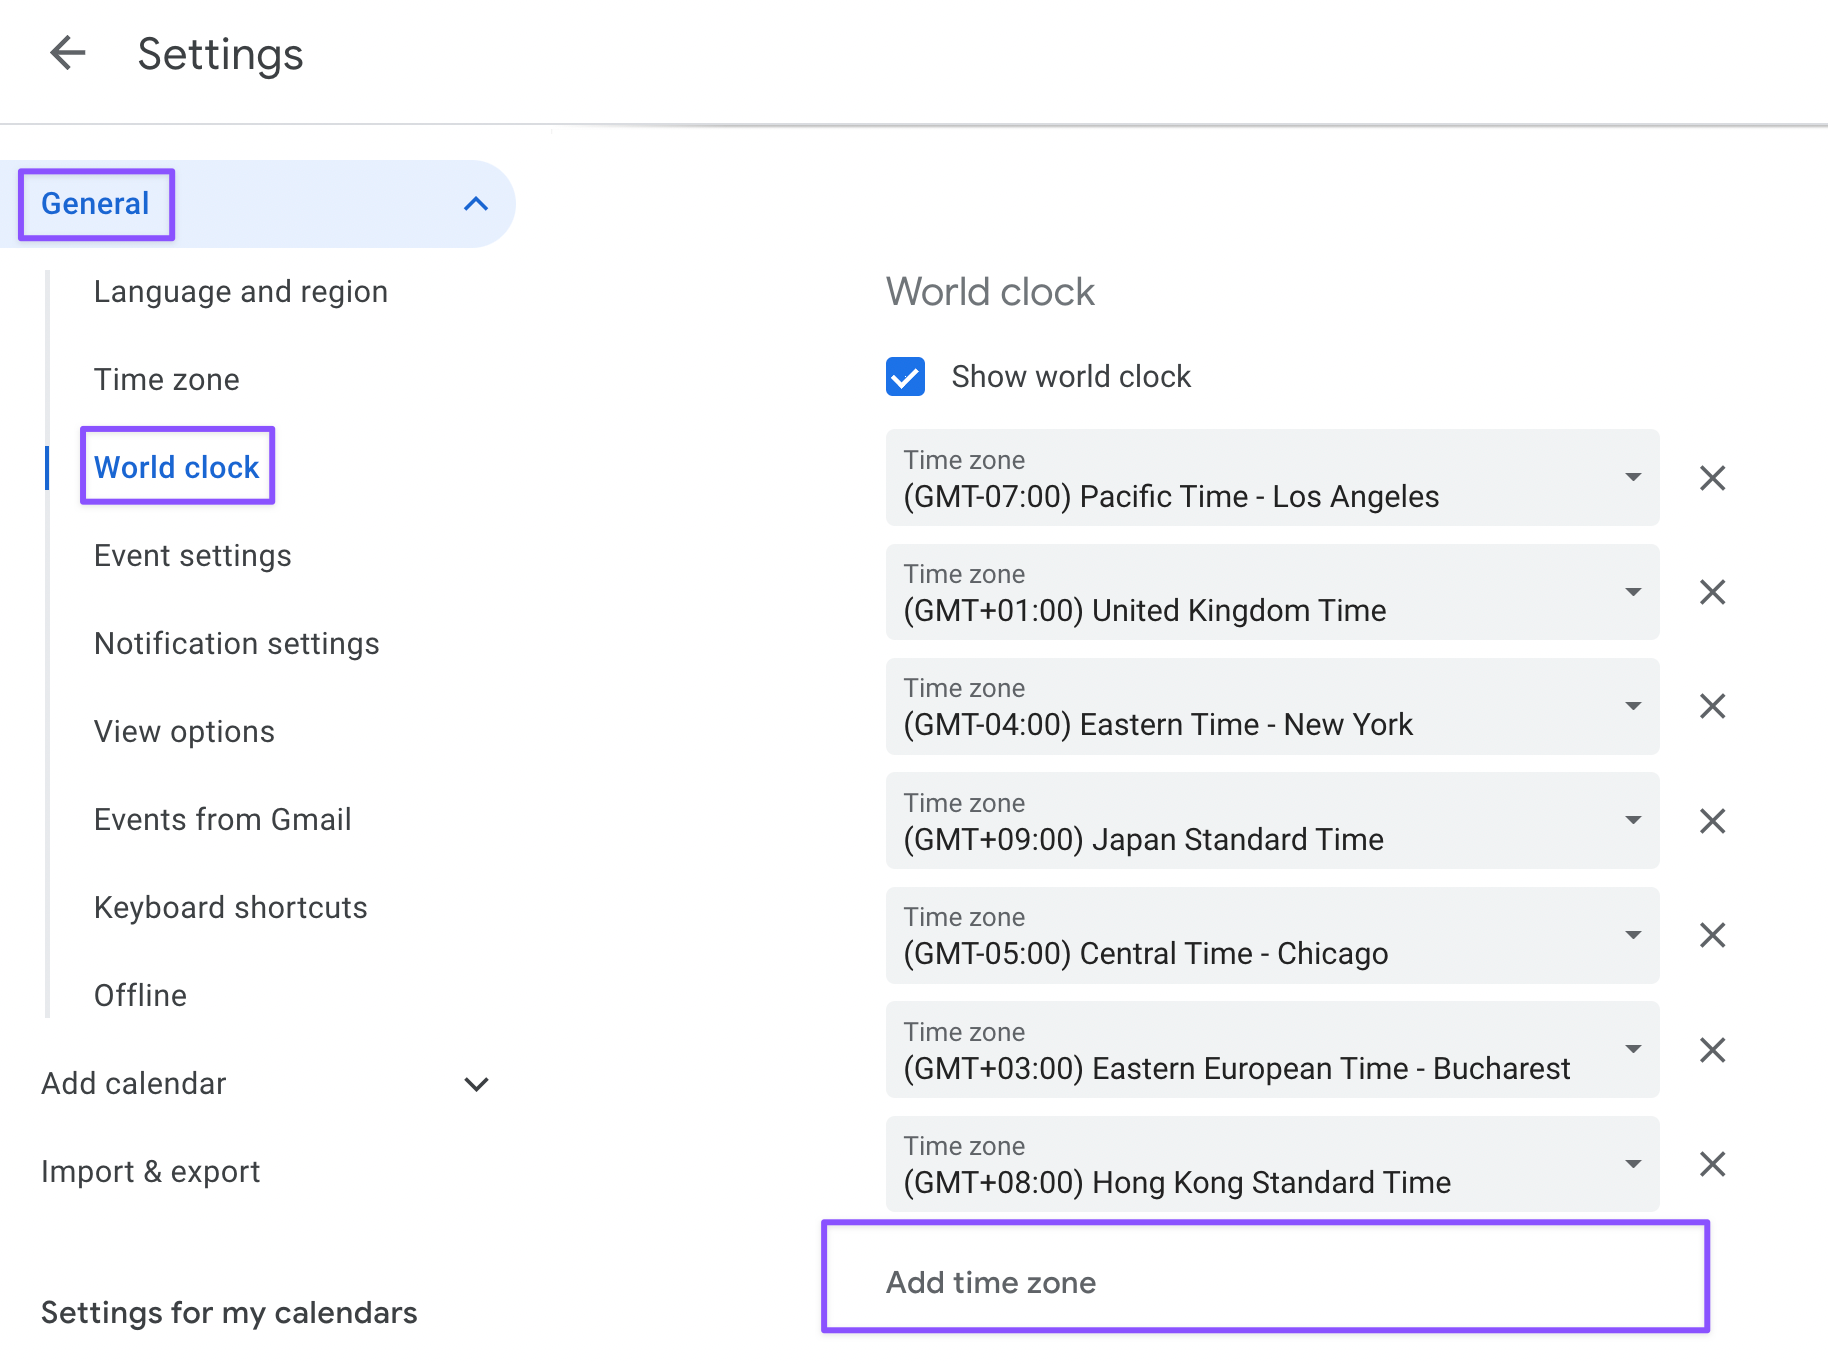Collapse the General section chevron
The image size is (1828, 1364).
(x=476, y=204)
